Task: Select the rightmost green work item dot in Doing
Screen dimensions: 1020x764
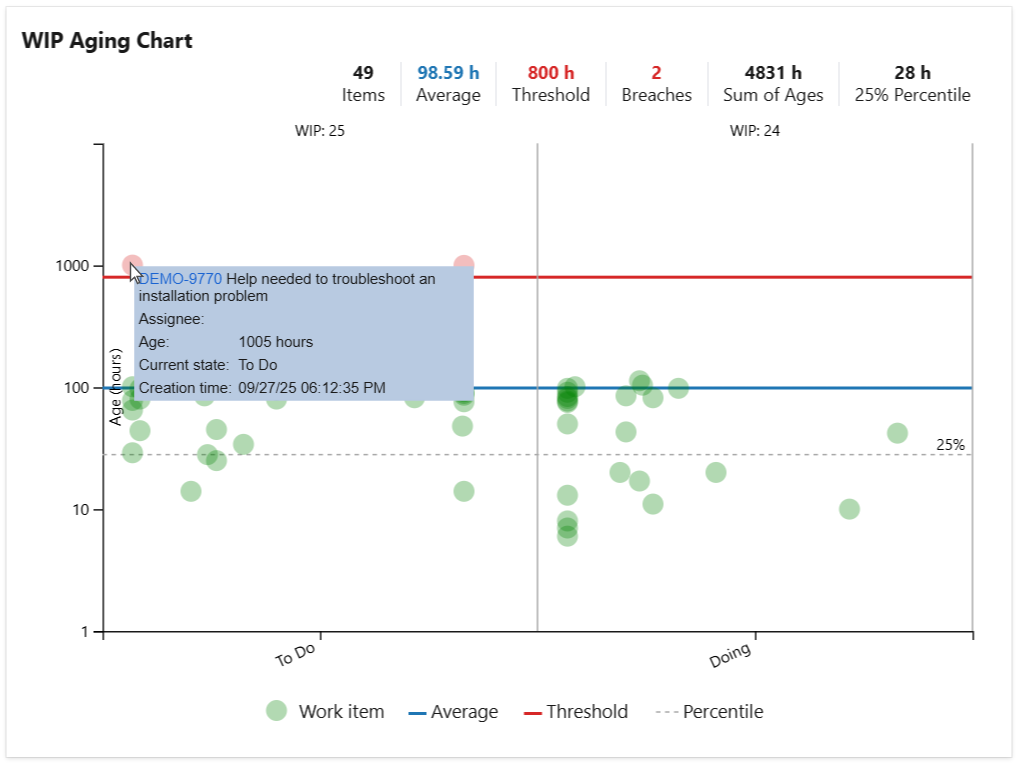Action: click(x=895, y=432)
